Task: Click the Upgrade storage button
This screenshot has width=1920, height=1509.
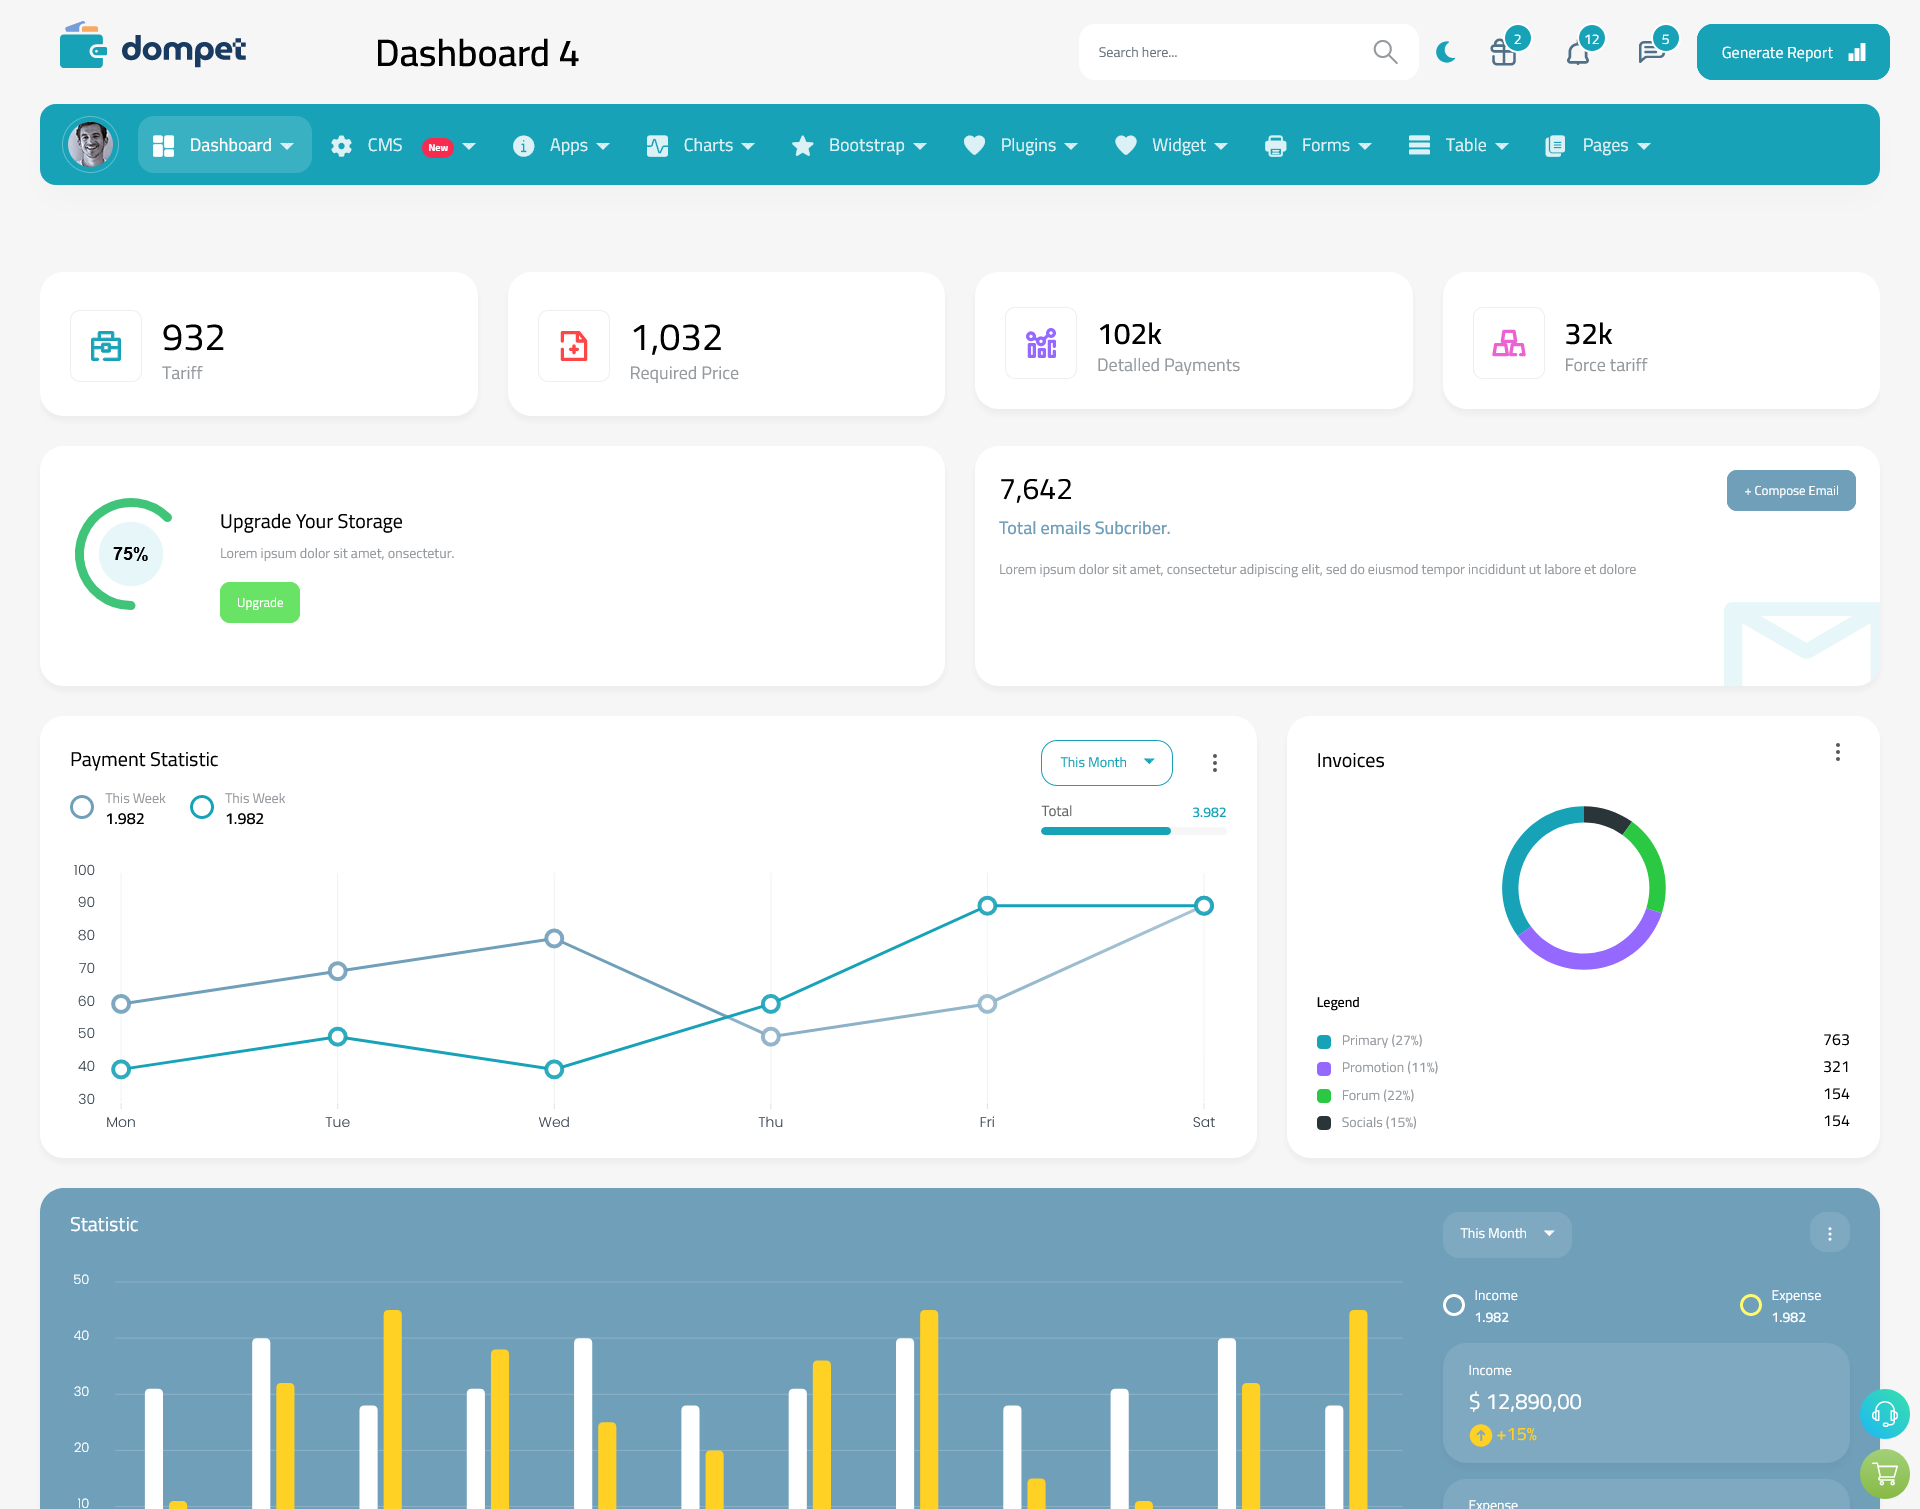Action: (x=259, y=602)
